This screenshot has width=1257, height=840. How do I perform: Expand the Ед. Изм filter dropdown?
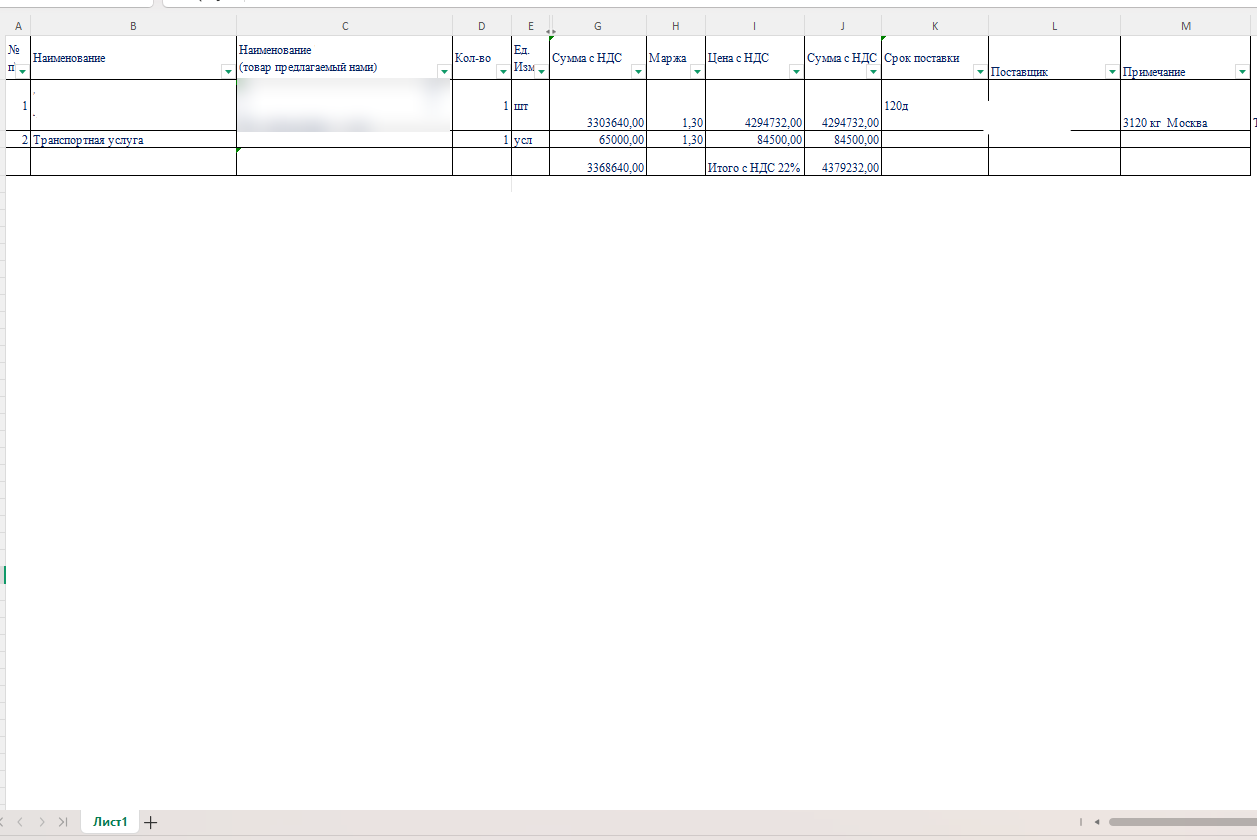[x=542, y=71]
